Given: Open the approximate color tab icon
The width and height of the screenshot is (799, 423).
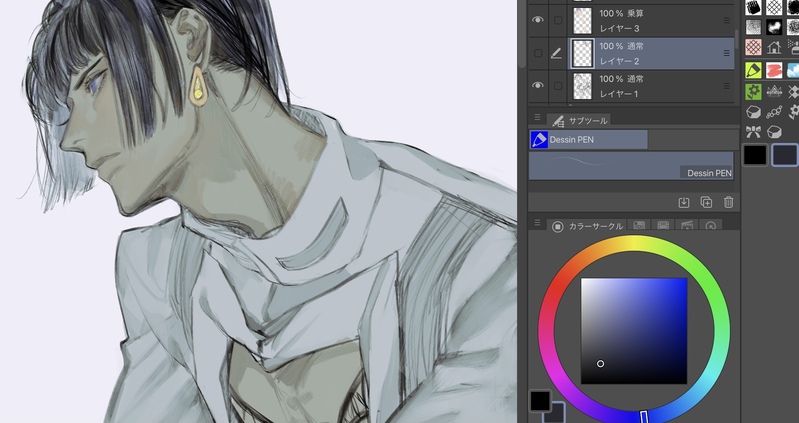Looking at the screenshot, I should point(711,225).
